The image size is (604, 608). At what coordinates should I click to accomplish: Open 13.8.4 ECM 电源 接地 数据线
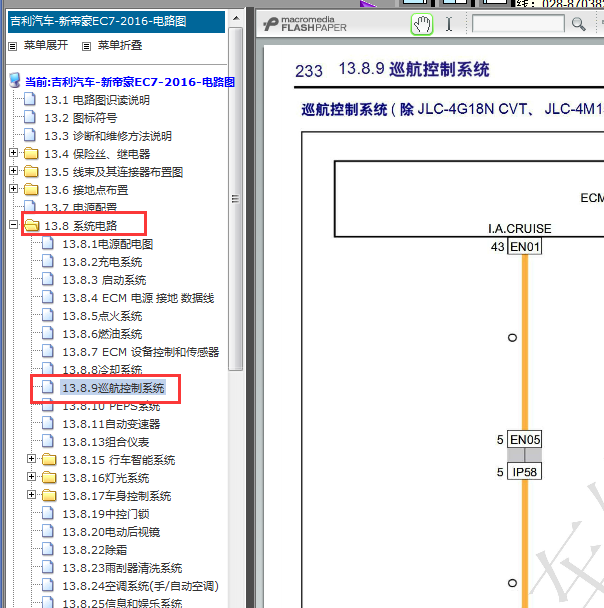pyautogui.click(x=138, y=298)
